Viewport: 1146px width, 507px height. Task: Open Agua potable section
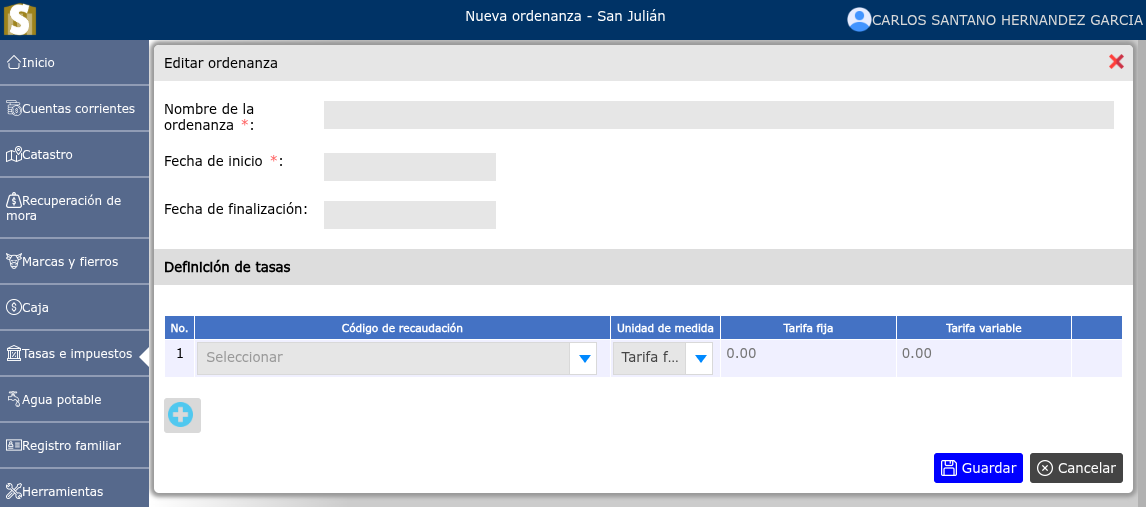74,400
